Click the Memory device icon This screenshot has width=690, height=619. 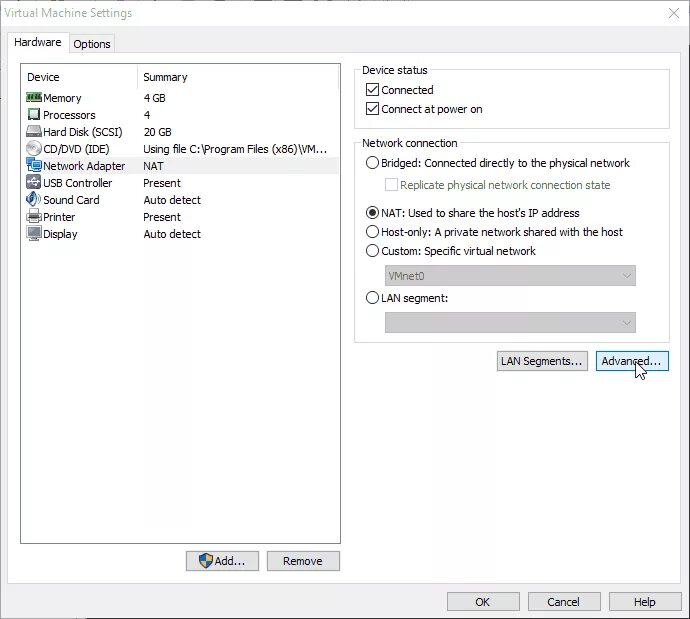(x=34, y=97)
